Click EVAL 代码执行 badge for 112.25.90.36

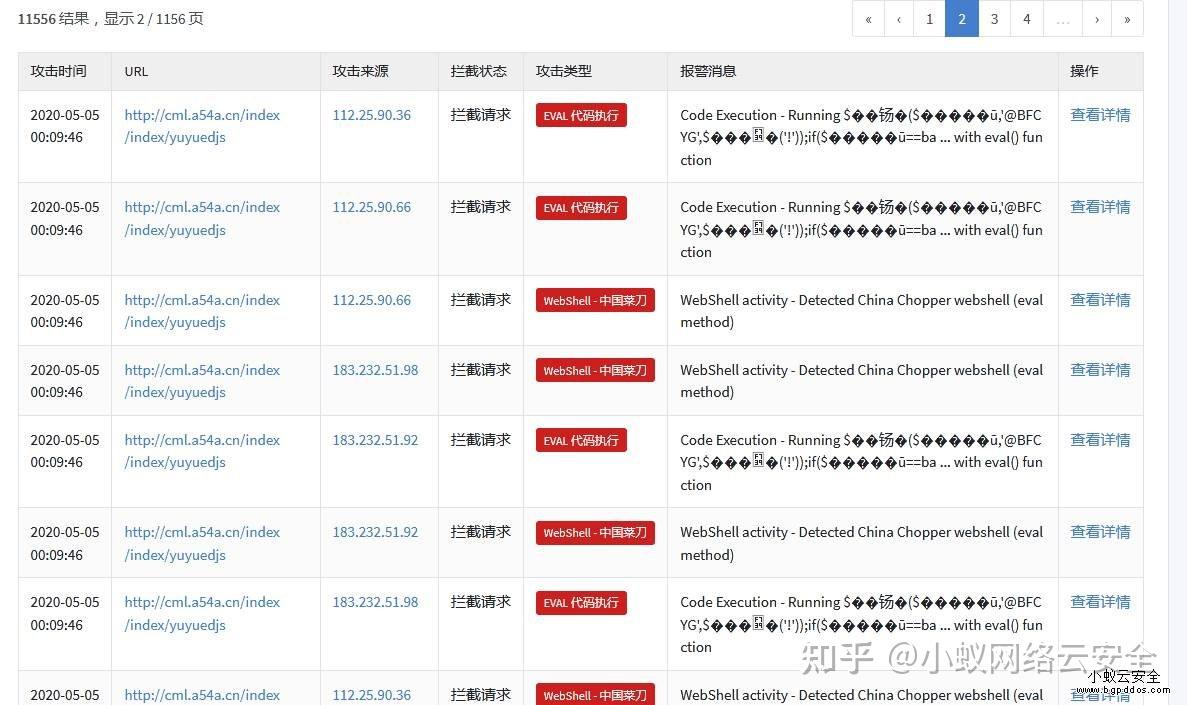pos(581,115)
